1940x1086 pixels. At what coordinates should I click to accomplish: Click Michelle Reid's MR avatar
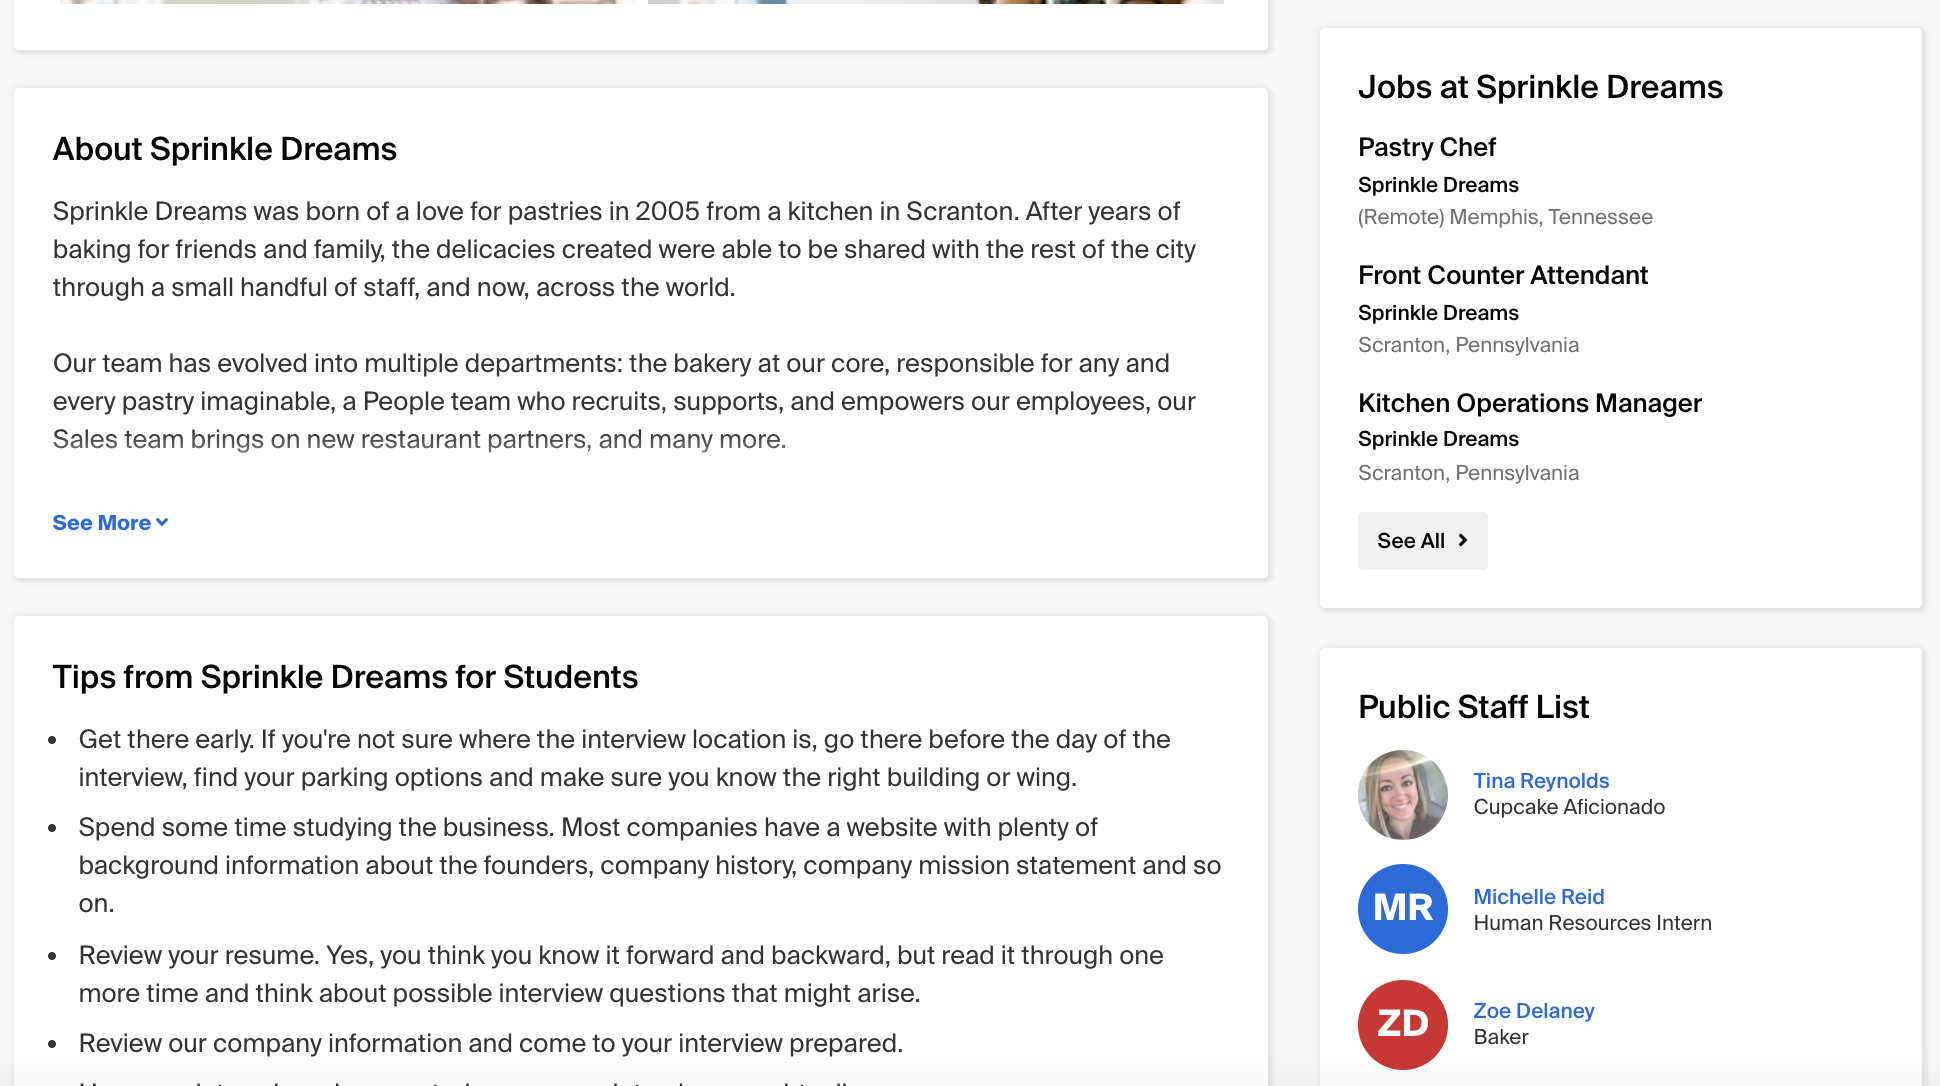1402,909
